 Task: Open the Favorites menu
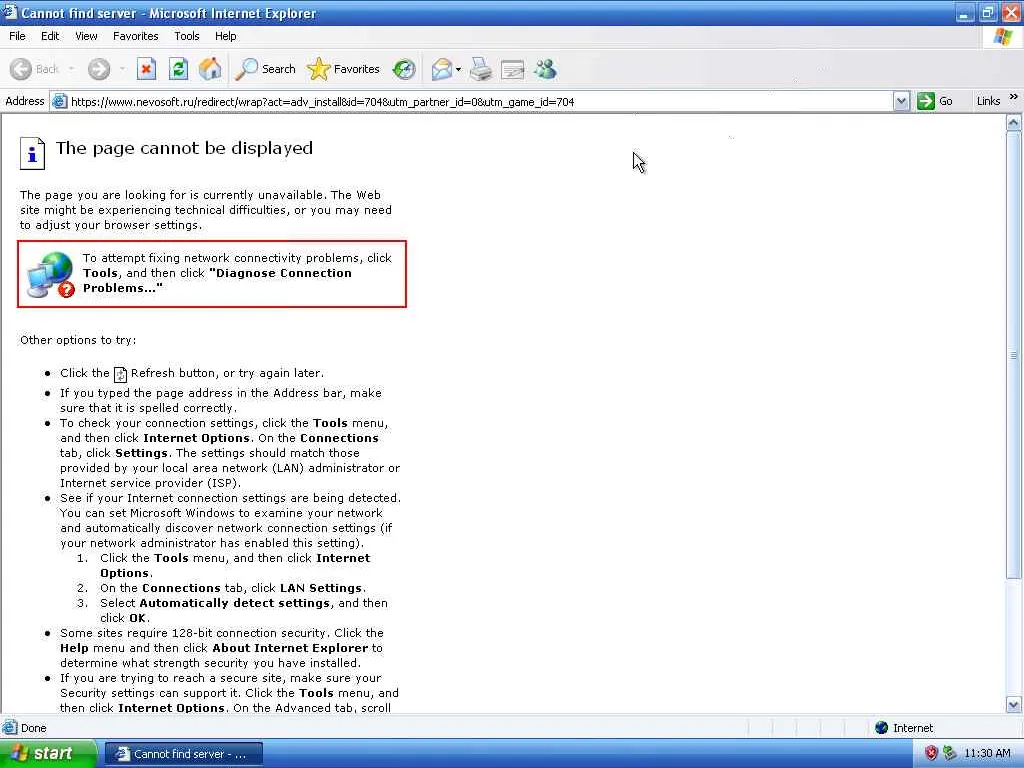coord(136,36)
